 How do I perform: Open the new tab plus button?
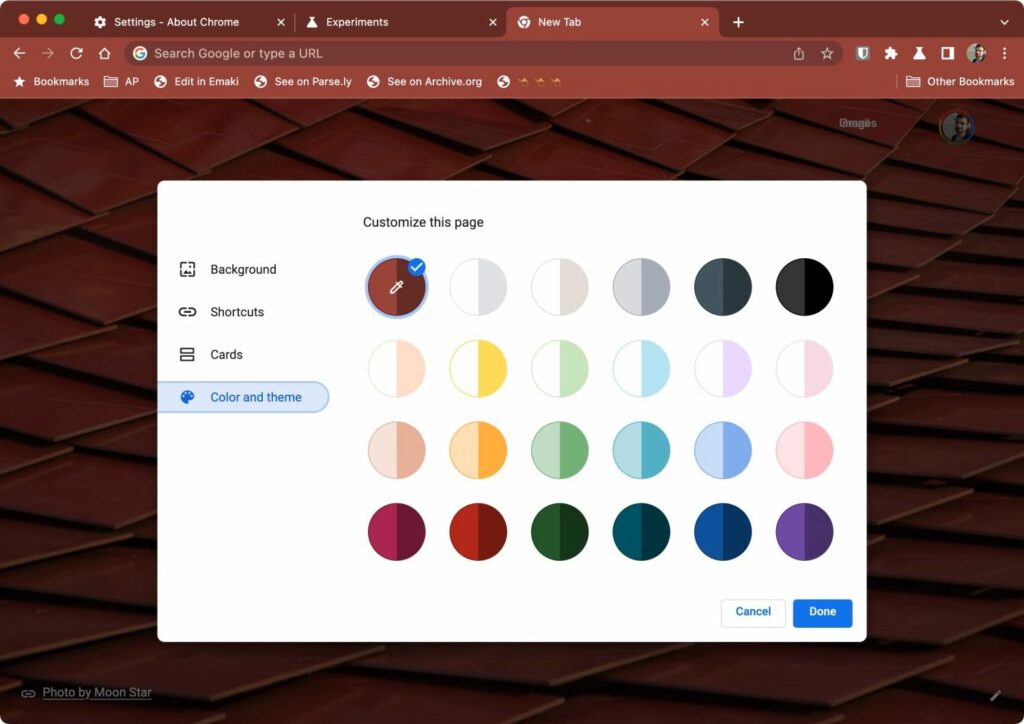point(738,21)
